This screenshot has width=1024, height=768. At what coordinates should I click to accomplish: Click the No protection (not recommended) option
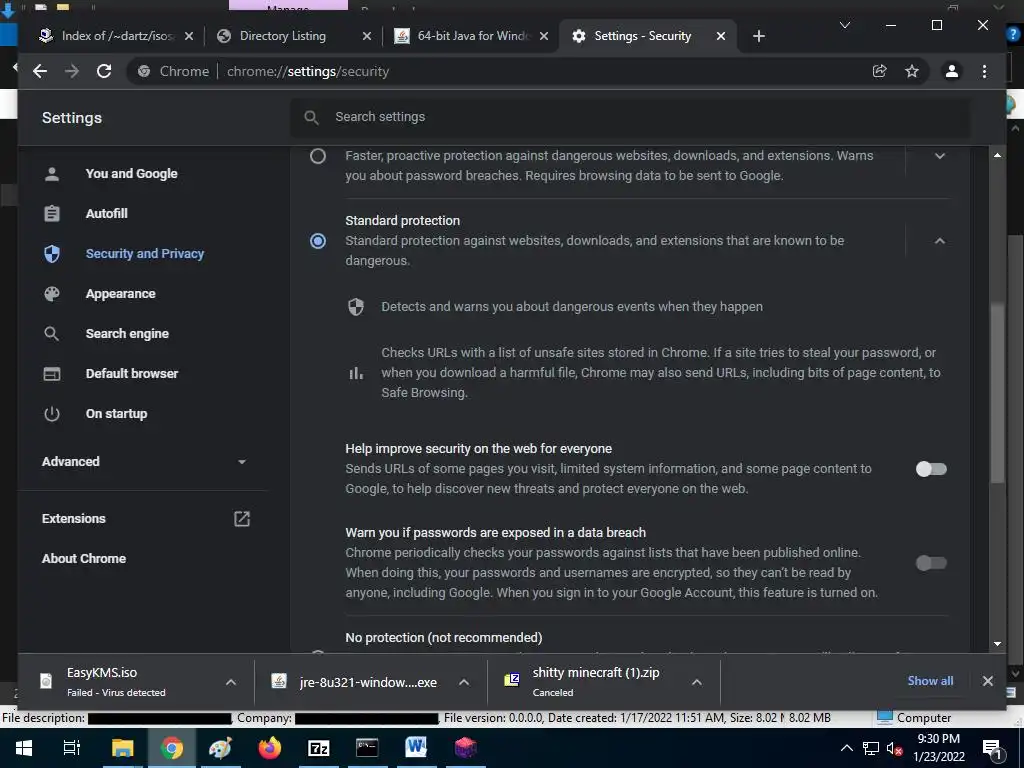(443, 637)
